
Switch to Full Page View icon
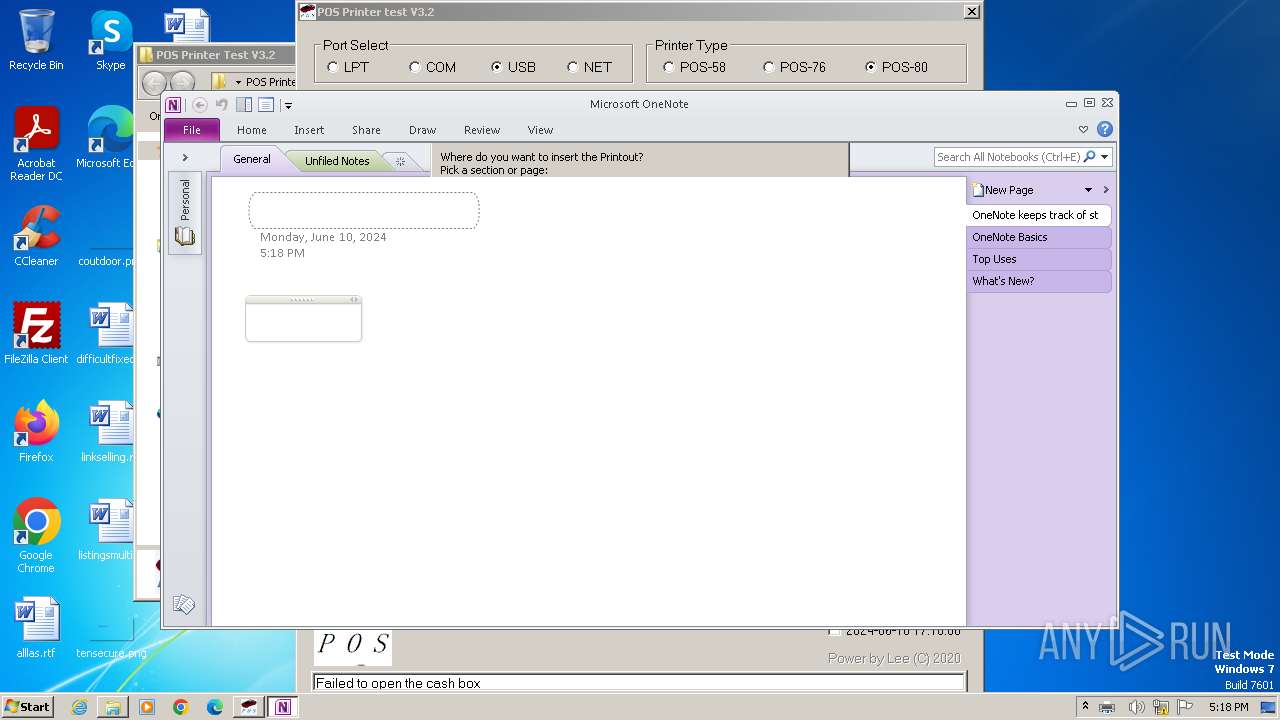(x=266, y=105)
